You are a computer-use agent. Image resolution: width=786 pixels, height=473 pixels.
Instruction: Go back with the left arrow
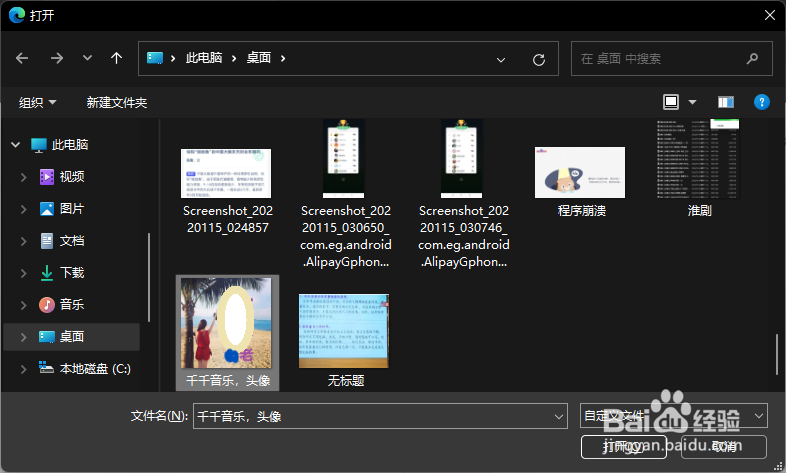click(22, 59)
